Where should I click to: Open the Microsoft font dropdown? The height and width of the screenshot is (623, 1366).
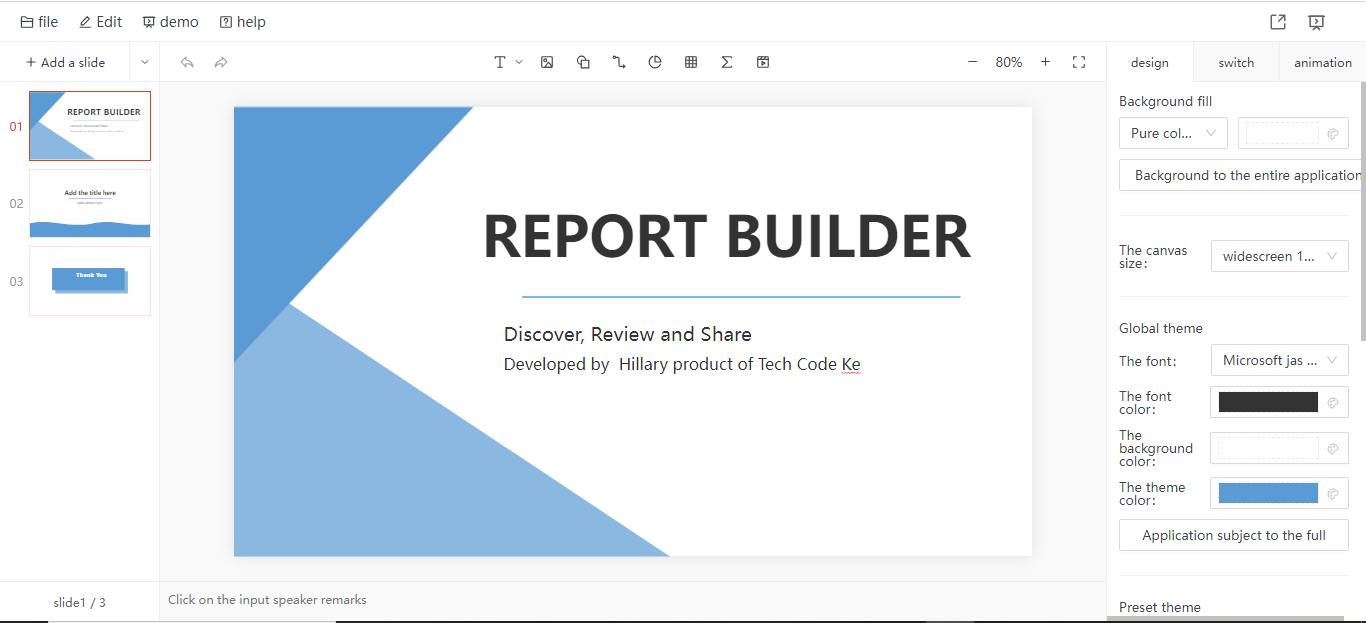pyautogui.click(x=1279, y=360)
